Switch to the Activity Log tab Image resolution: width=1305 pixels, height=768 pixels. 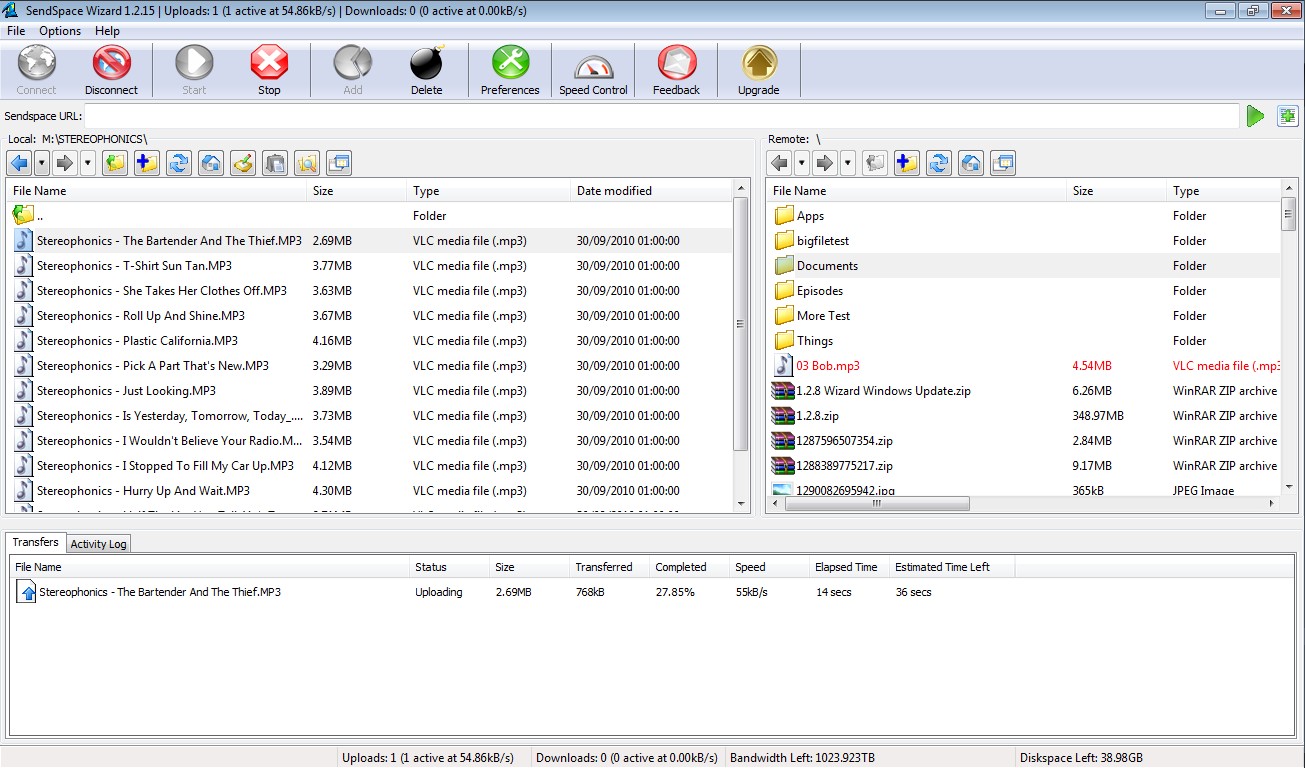coord(98,543)
